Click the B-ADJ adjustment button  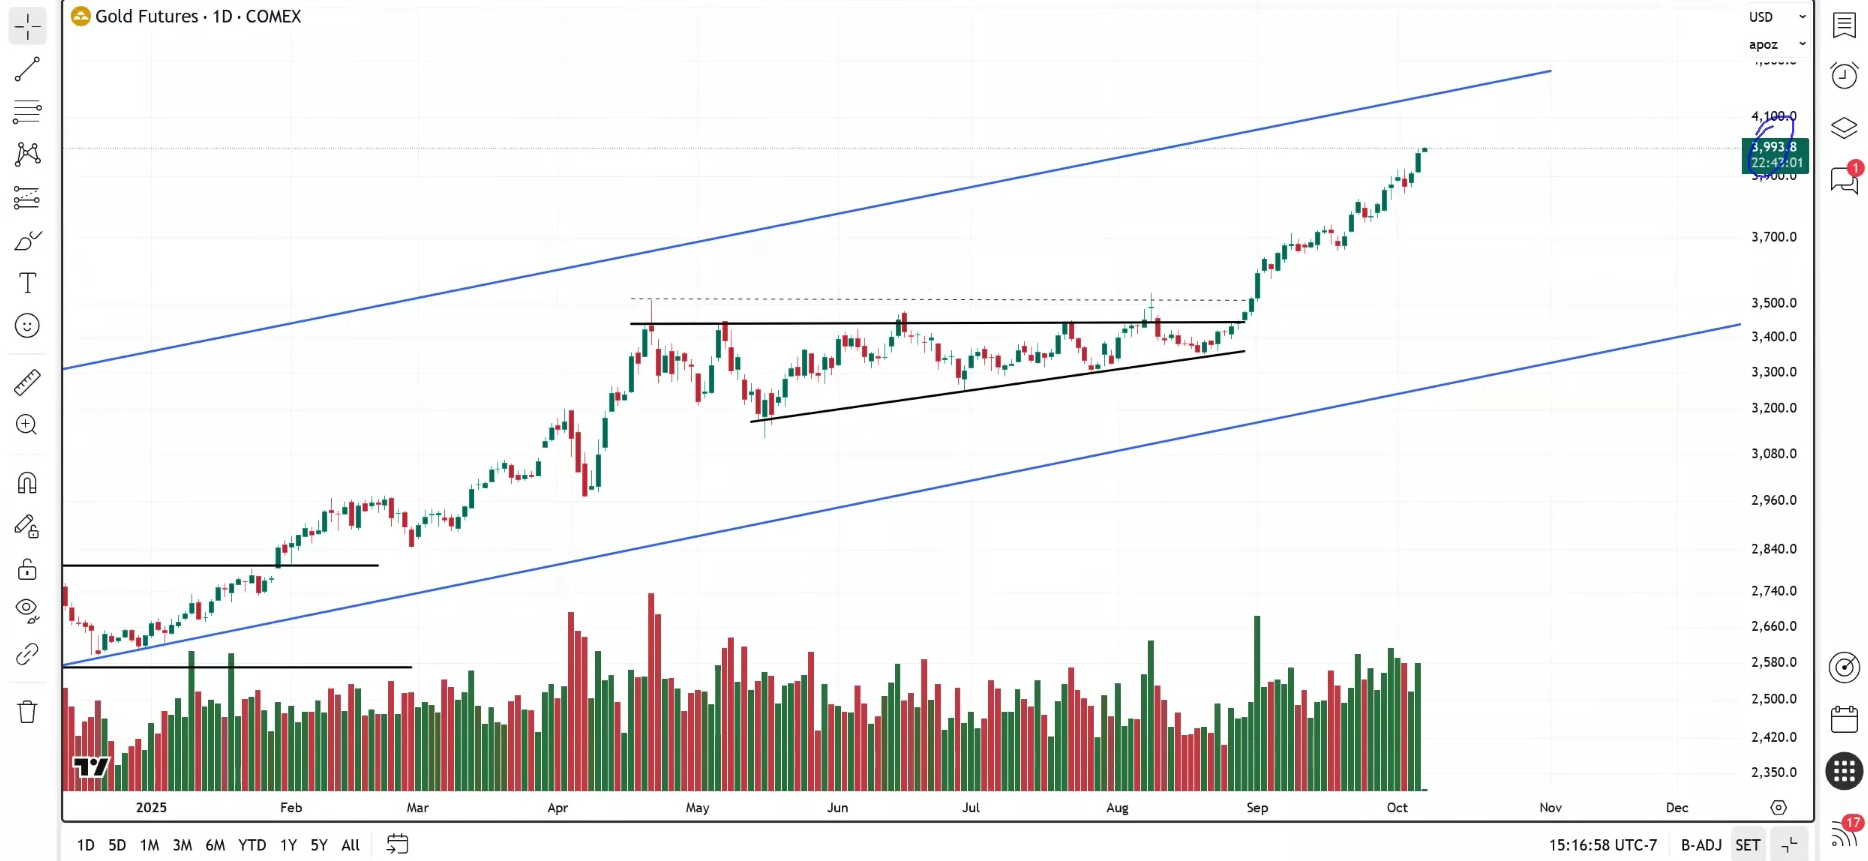pyautogui.click(x=1701, y=845)
